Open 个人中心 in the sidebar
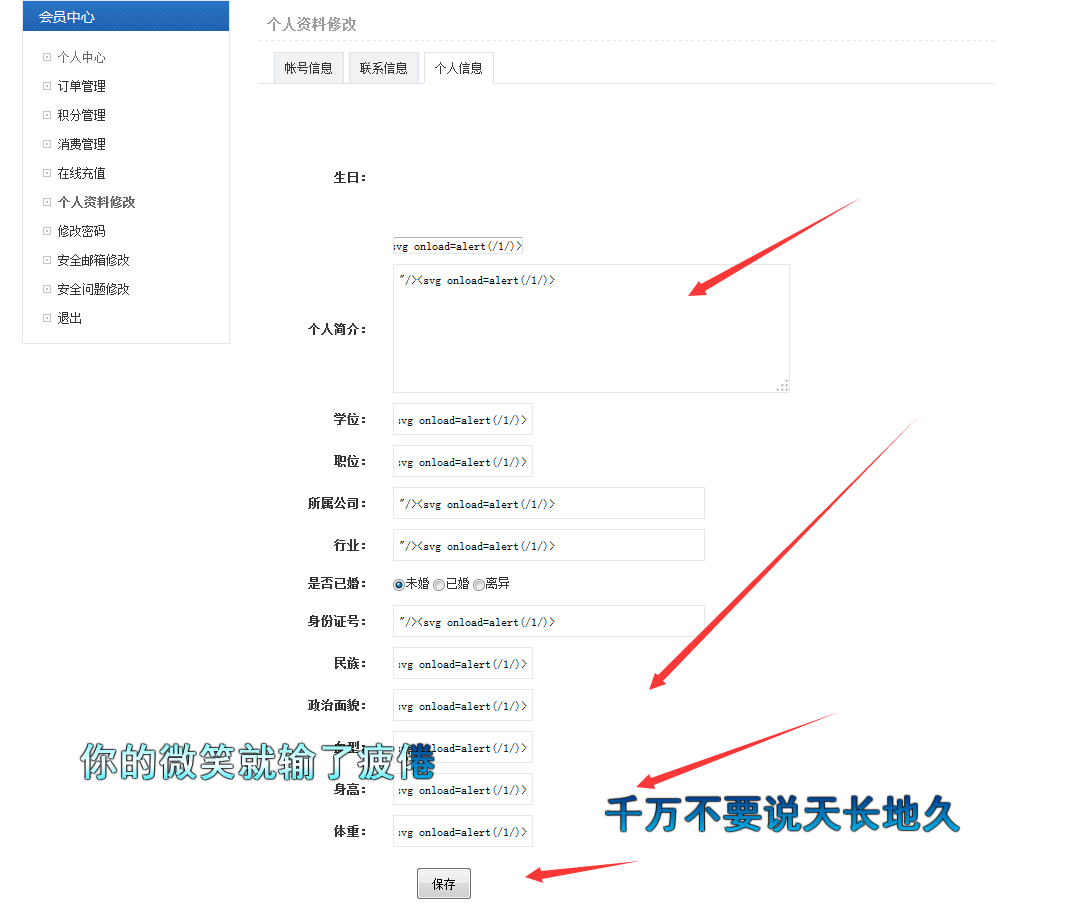This screenshot has height=909, width=1078. coord(81,57)
